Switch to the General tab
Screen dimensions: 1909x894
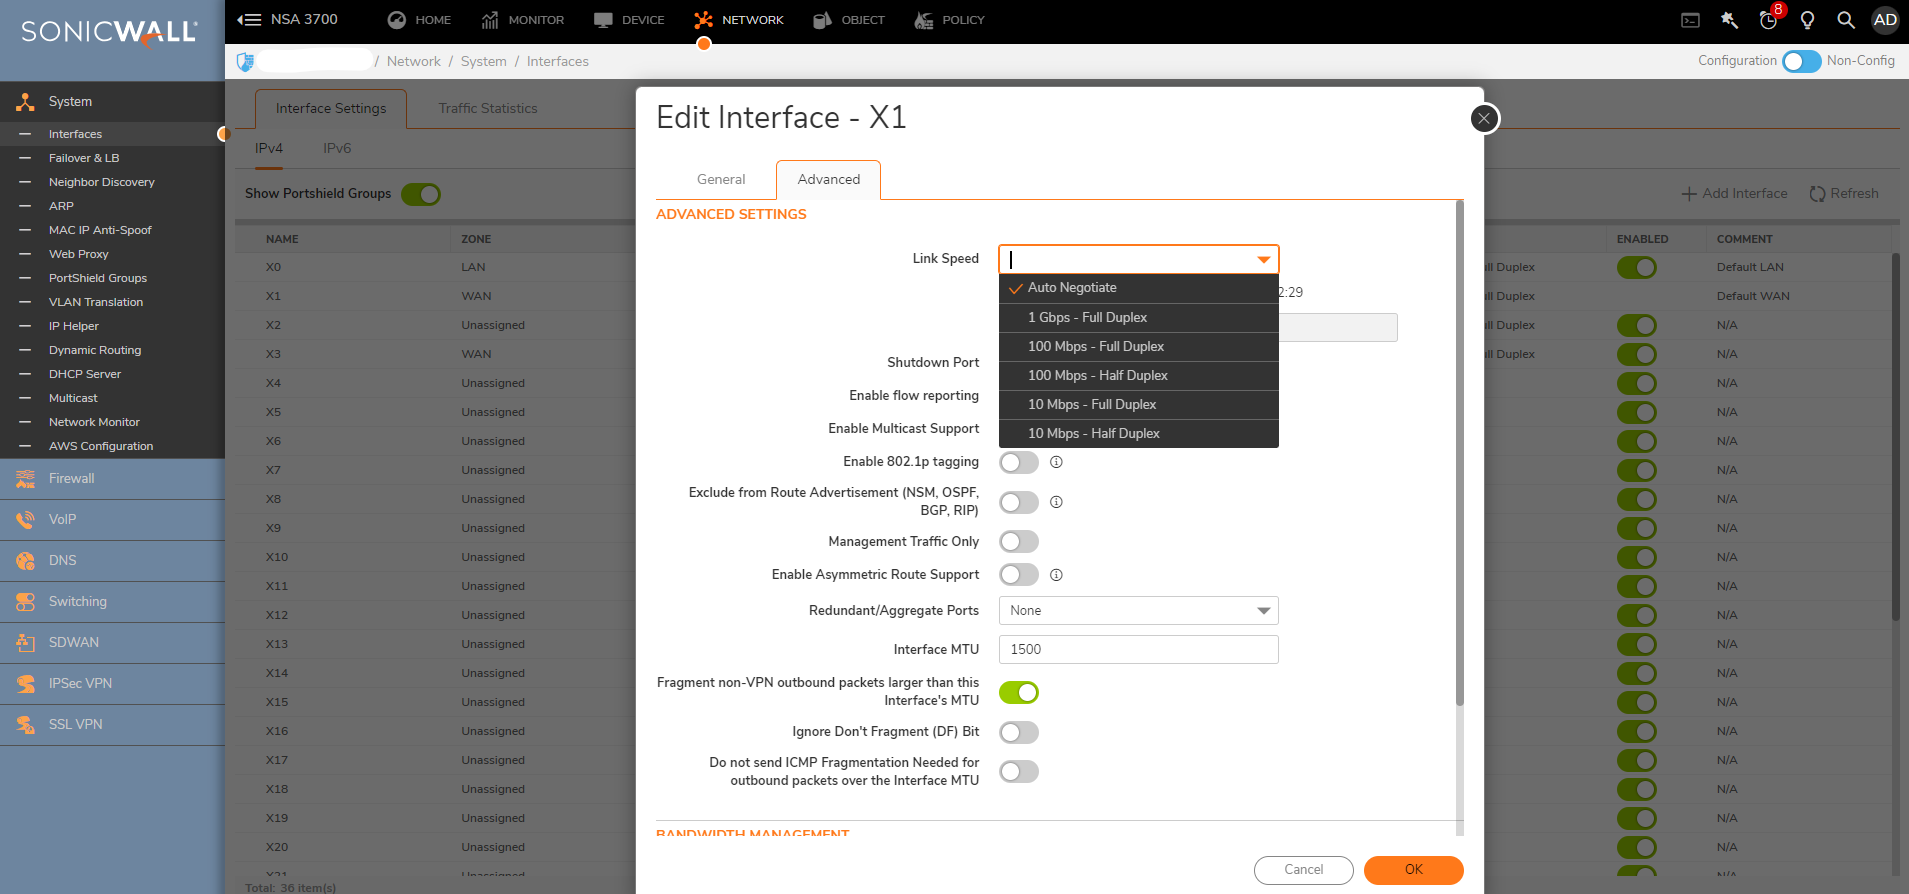pos(720,180)
